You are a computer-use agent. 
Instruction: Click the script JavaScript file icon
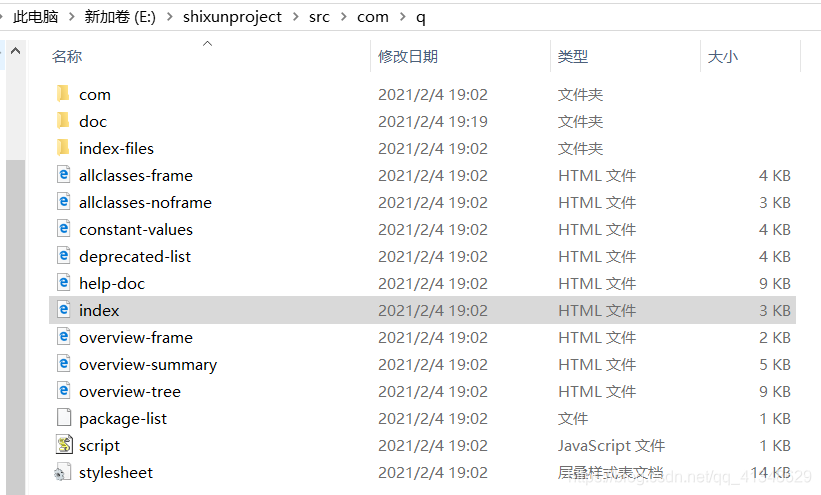coord(63,445)
